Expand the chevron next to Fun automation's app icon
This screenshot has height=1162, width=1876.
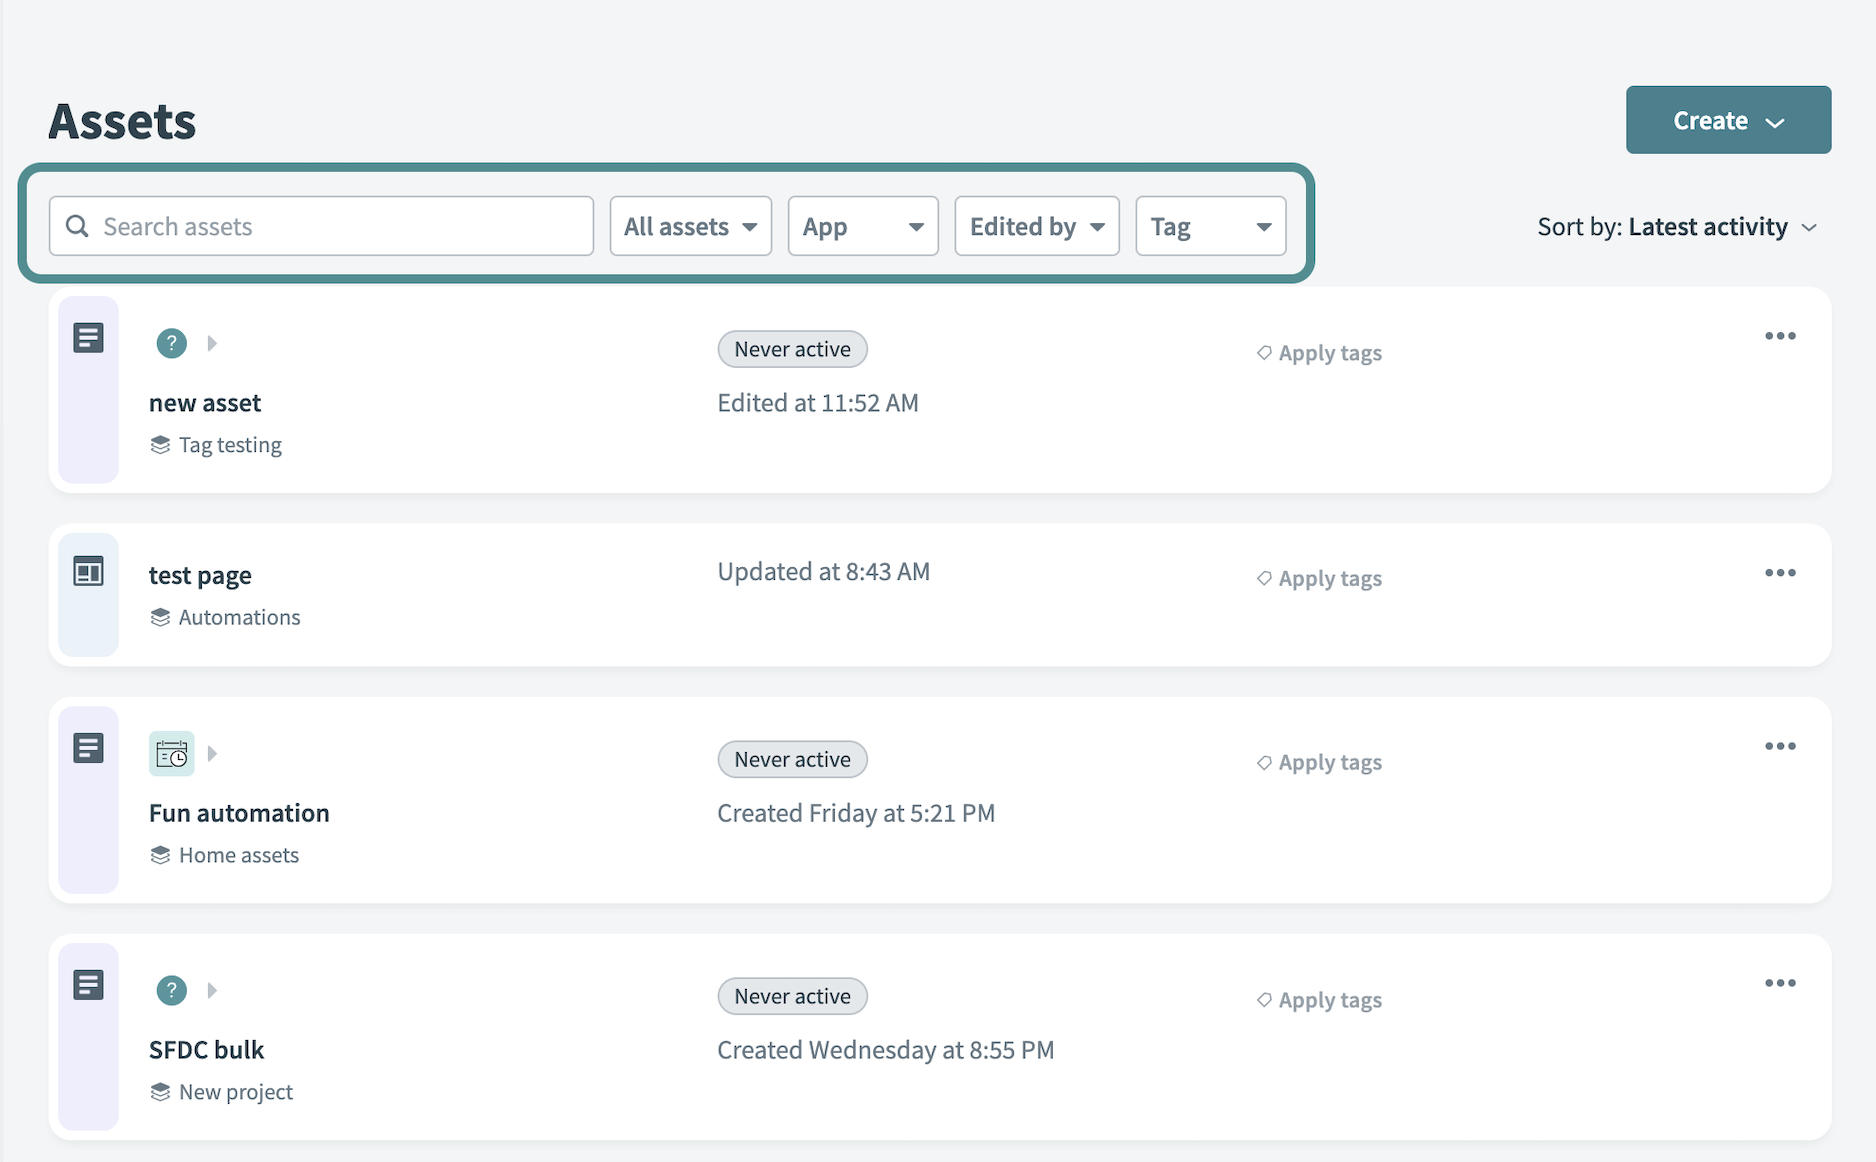(212, 753)
